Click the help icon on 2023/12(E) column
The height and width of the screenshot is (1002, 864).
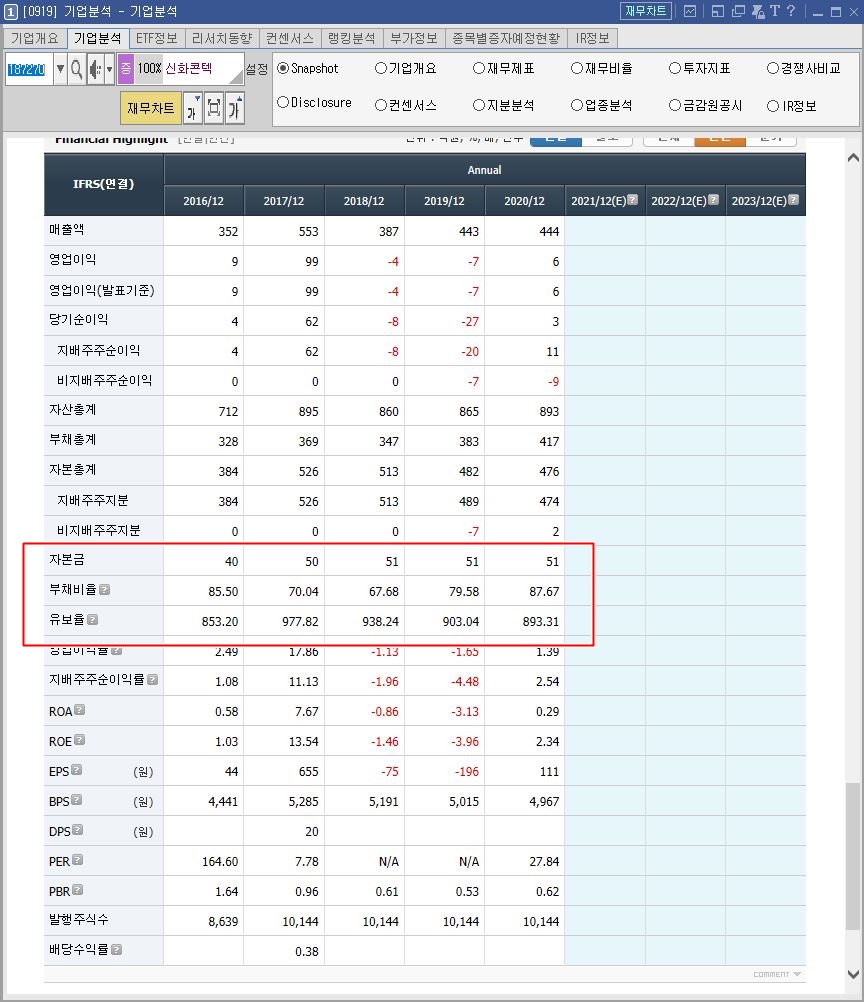pyautogui.click(x=793, y=199)
